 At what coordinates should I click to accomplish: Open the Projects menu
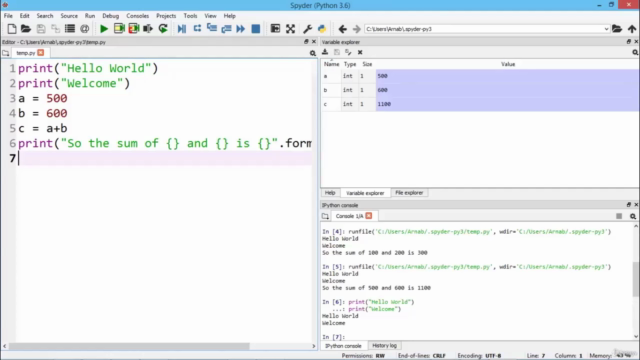click(x=166, y=16)
